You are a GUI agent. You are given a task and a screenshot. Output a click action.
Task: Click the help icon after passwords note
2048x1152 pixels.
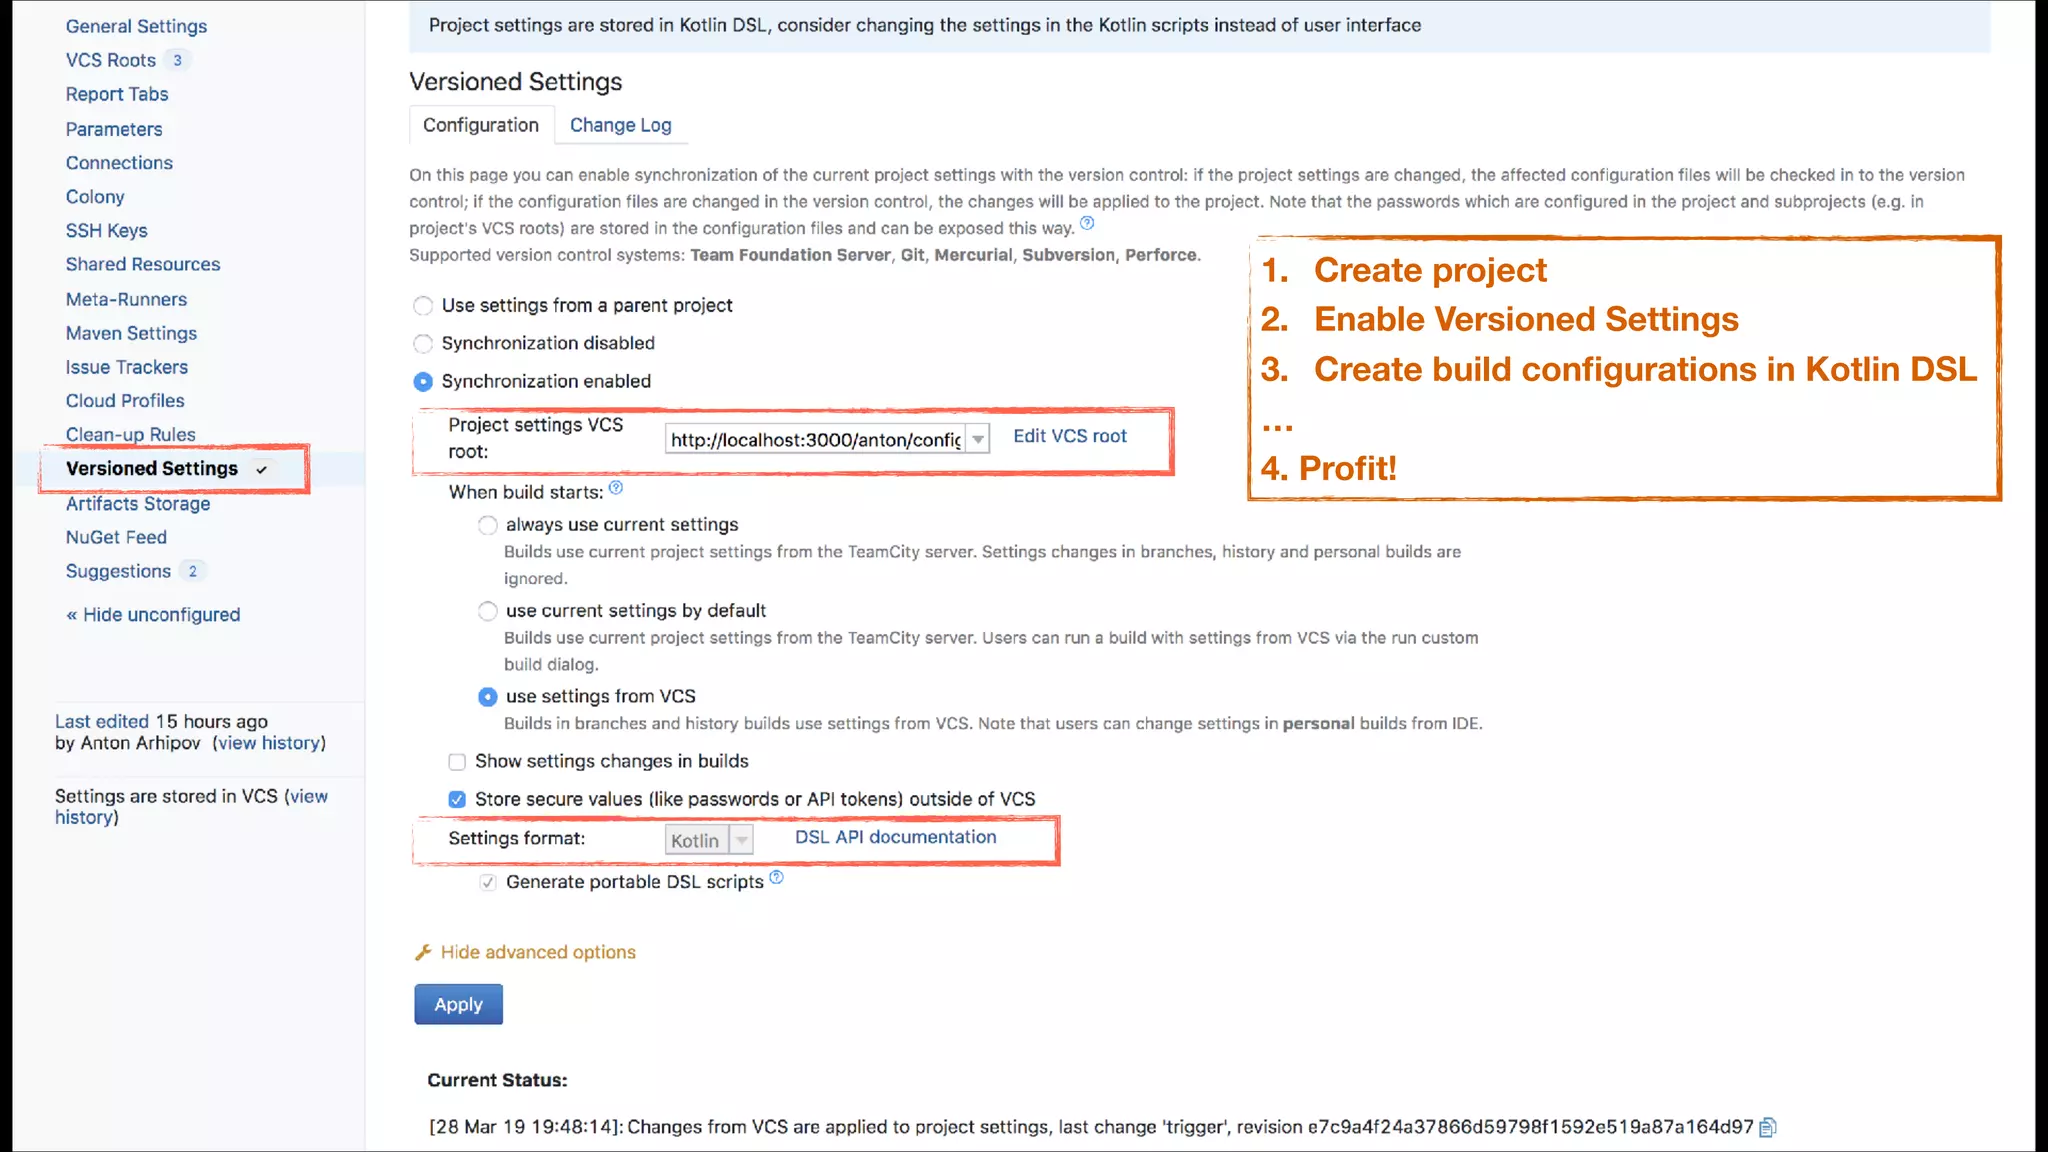coord(1087,224)
